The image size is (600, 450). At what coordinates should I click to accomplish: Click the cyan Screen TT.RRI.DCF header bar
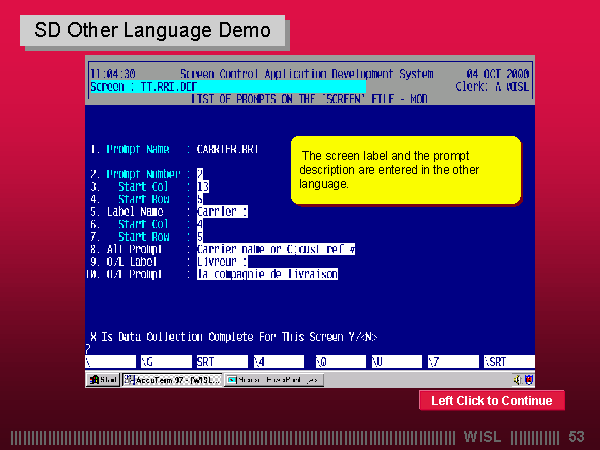point(227,86)
